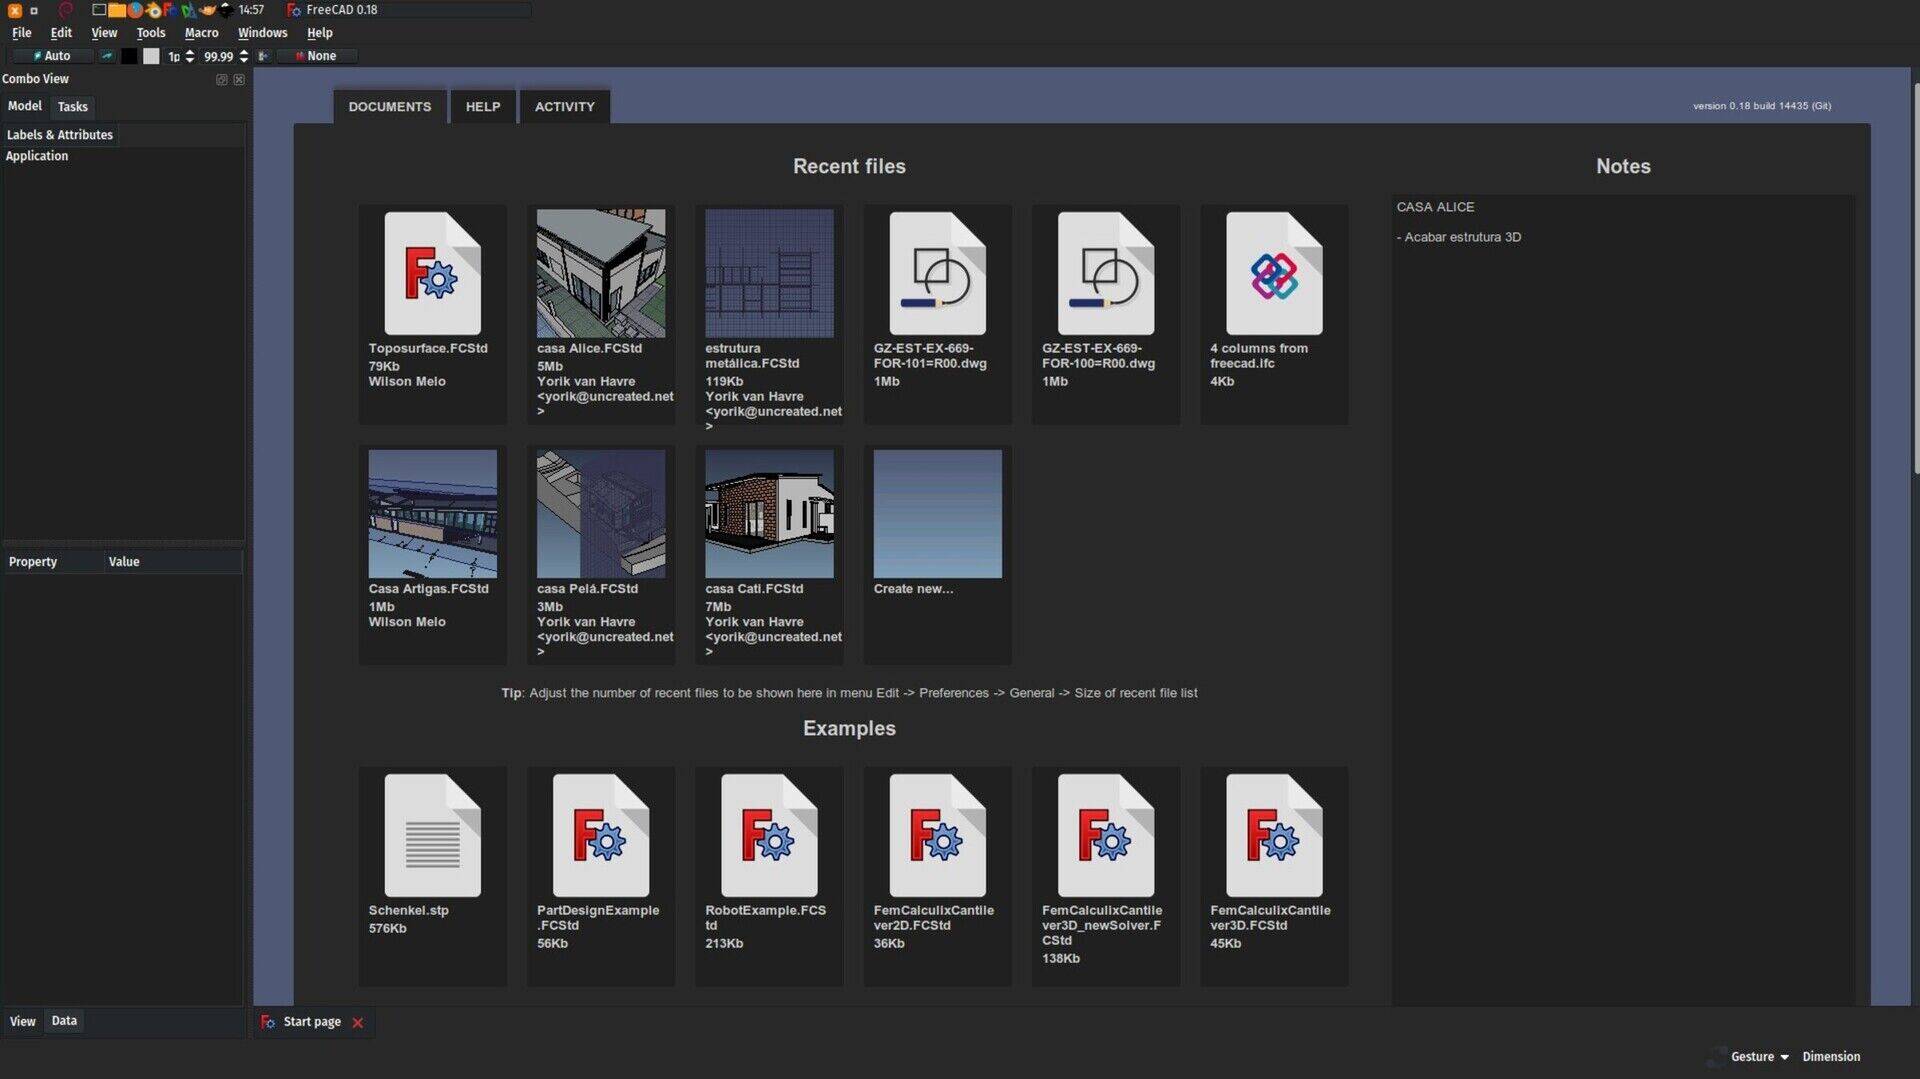Float the Combo View panel

pos(222,79)
